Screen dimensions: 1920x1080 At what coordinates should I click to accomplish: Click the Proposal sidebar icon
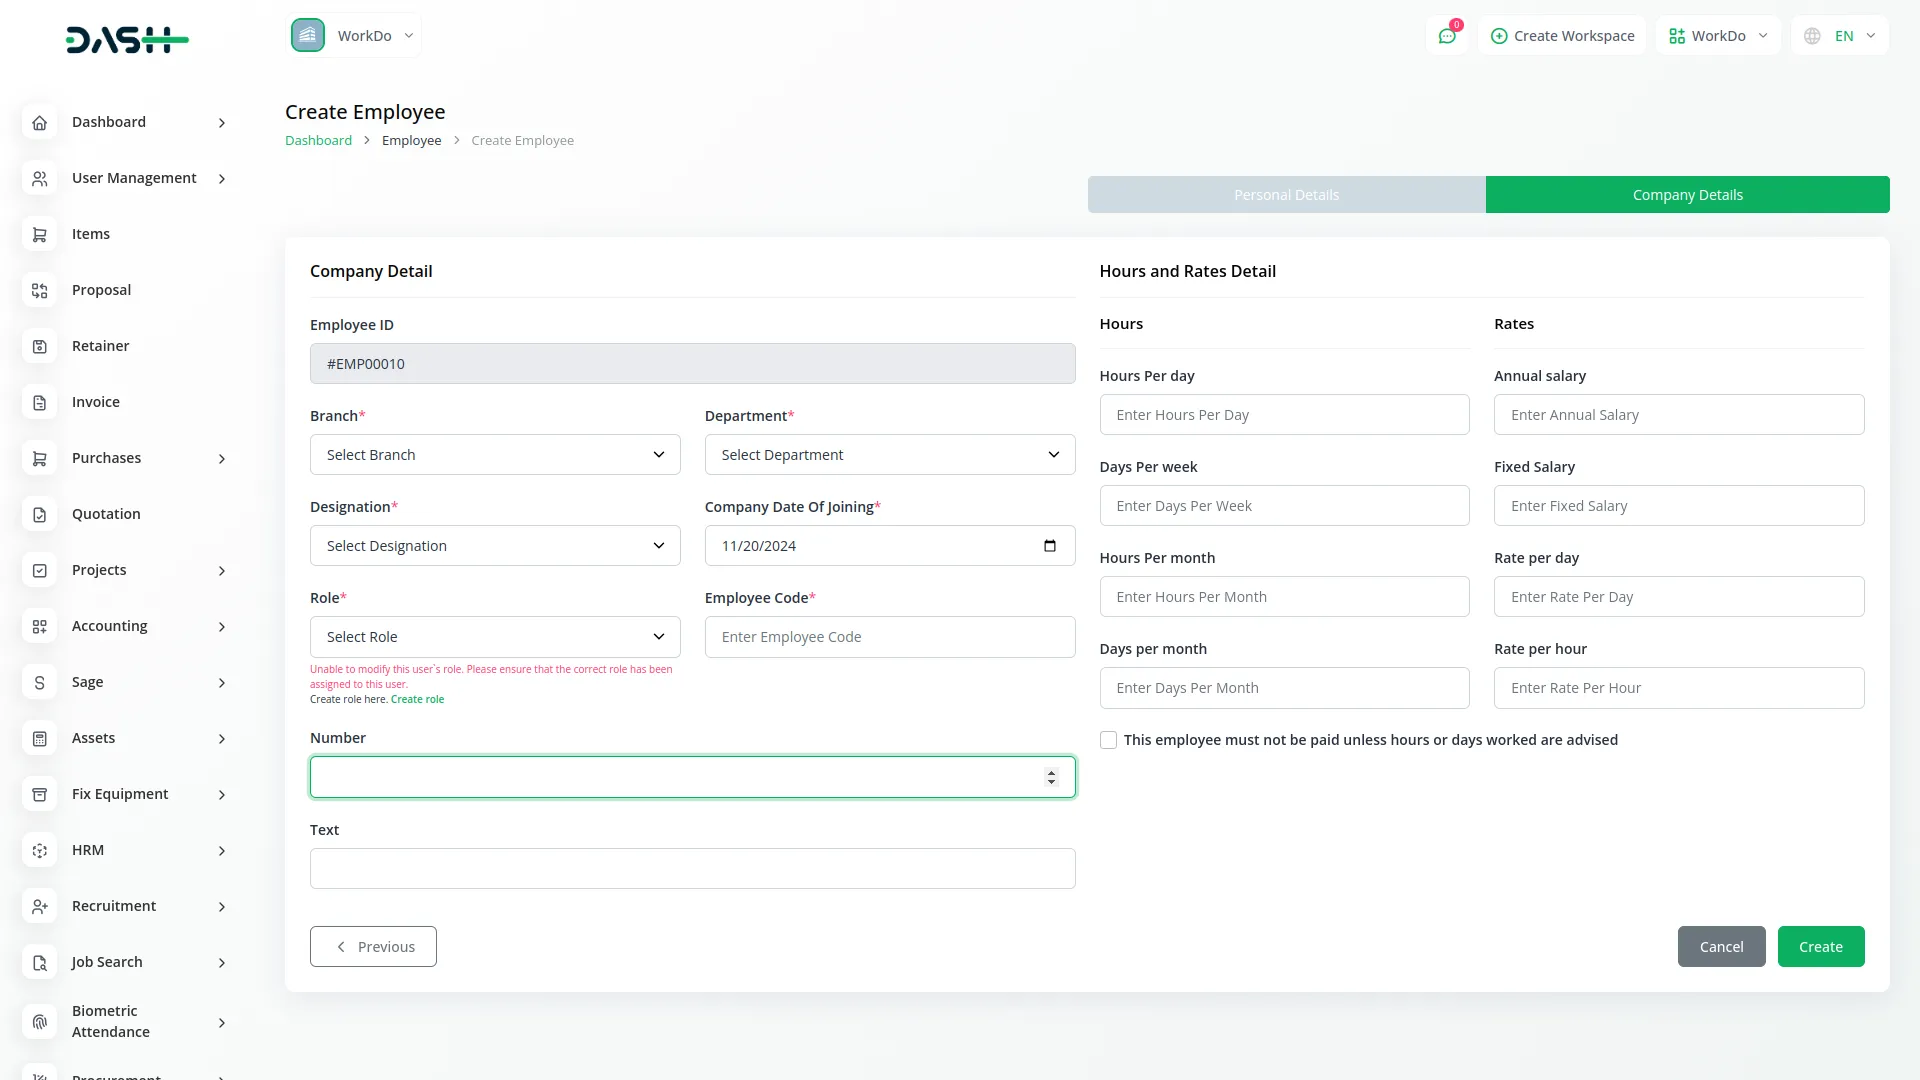click(40, 290)
